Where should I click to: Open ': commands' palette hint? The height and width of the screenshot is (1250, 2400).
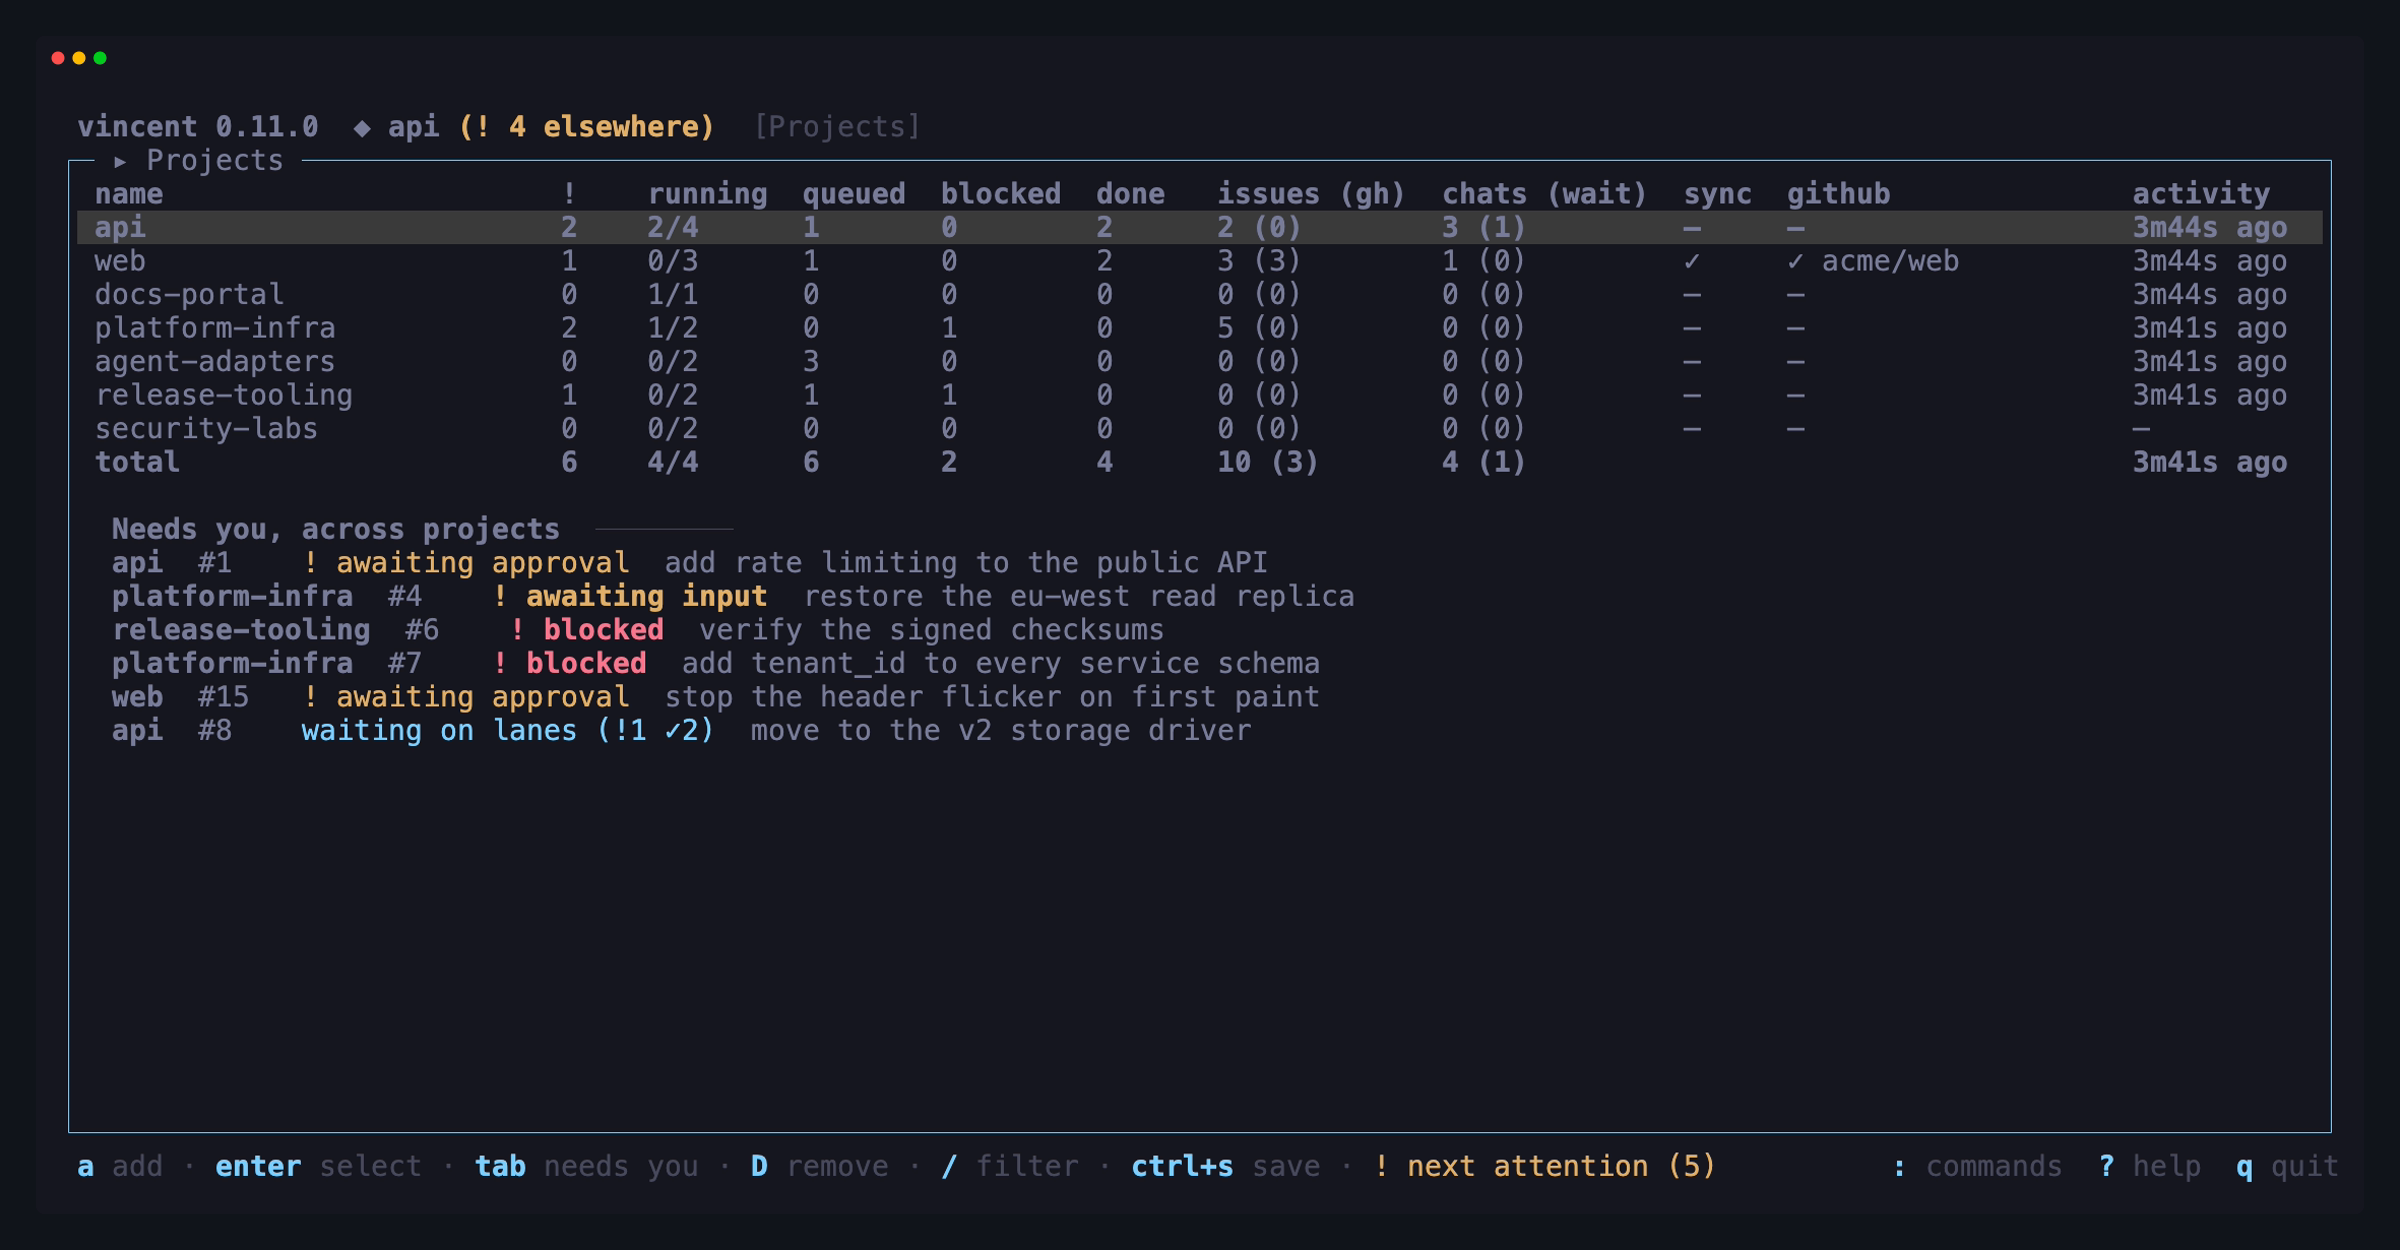pos(1977,1166)
